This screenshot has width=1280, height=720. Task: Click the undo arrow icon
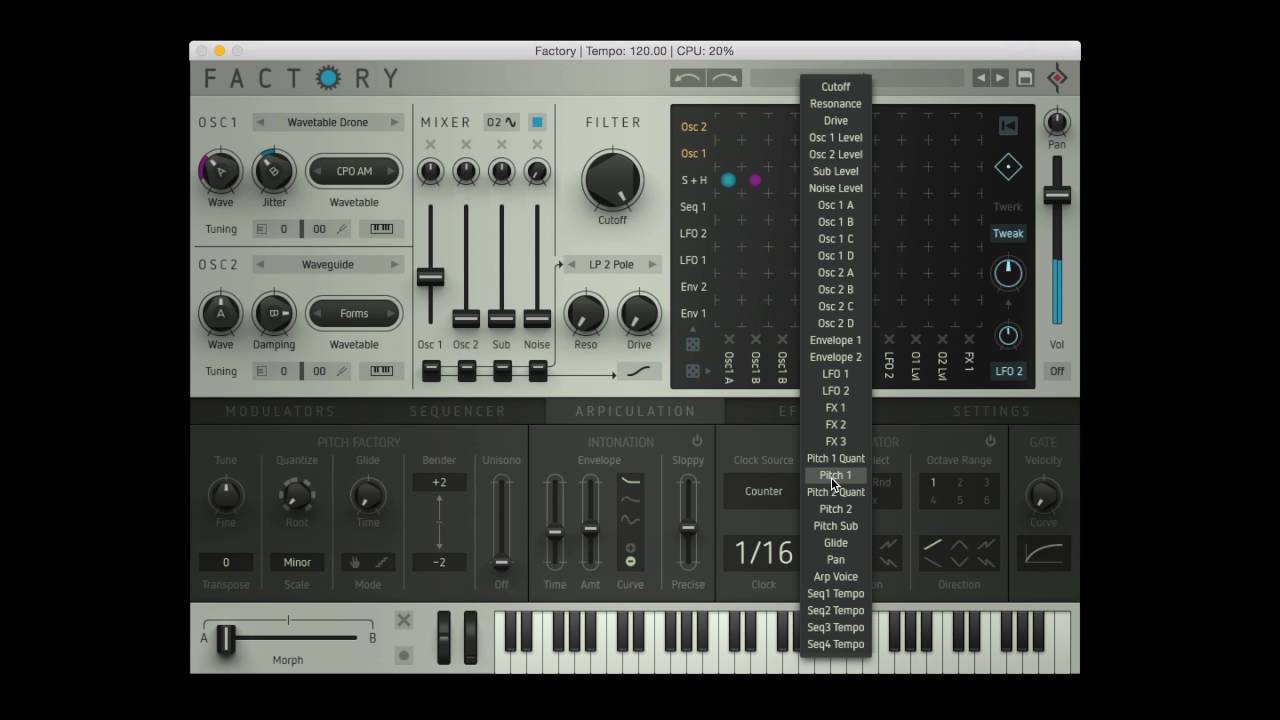(x=688, y=78)
